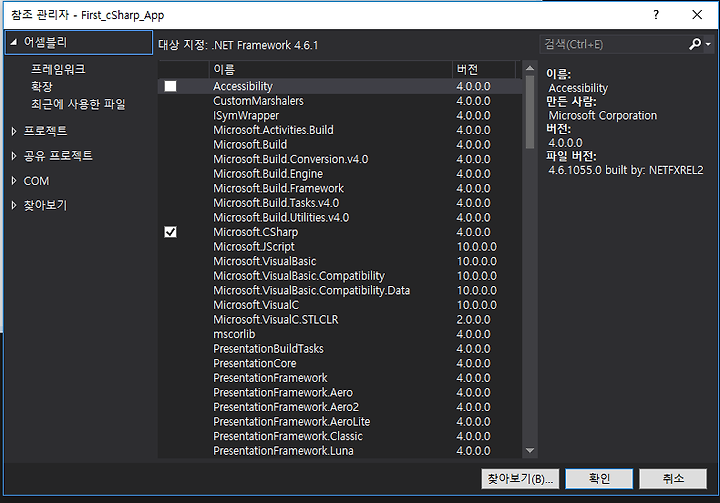Select the Microsoft.VisualBasic row
The image size is (720, 503).
coord(340,261)
